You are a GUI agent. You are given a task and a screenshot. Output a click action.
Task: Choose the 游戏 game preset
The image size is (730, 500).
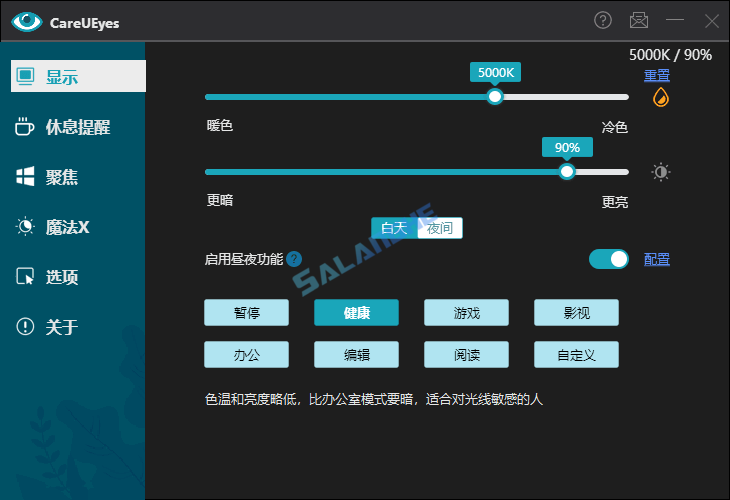tap(466, 312)
